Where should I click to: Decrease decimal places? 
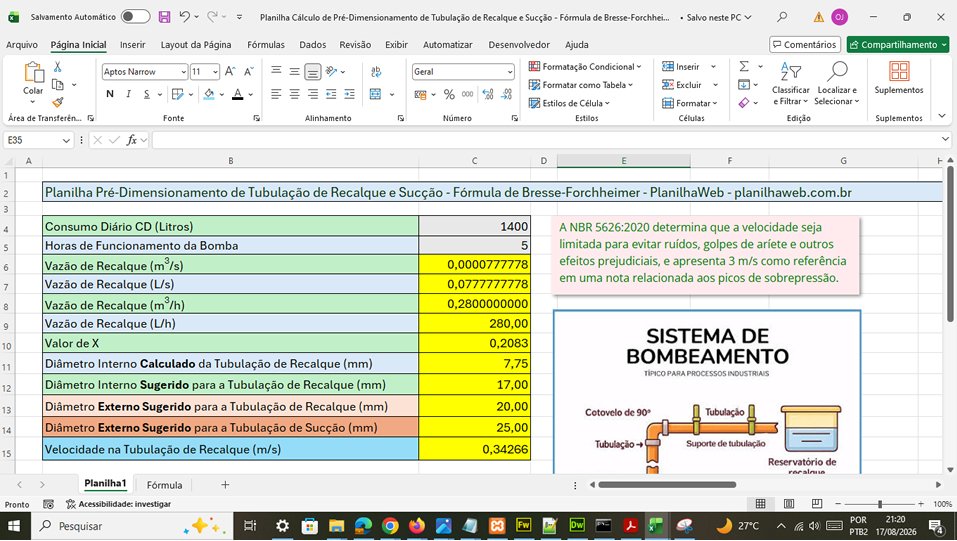point(507,94)
